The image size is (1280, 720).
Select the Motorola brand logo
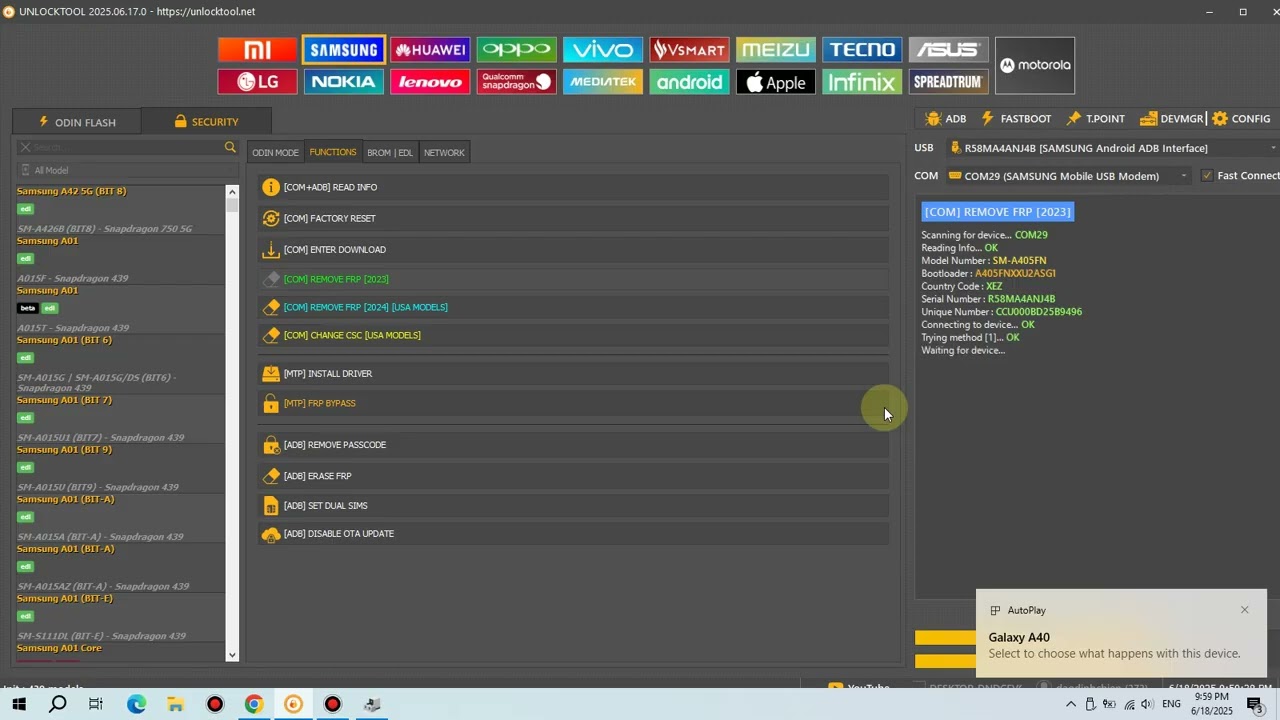1035,66
